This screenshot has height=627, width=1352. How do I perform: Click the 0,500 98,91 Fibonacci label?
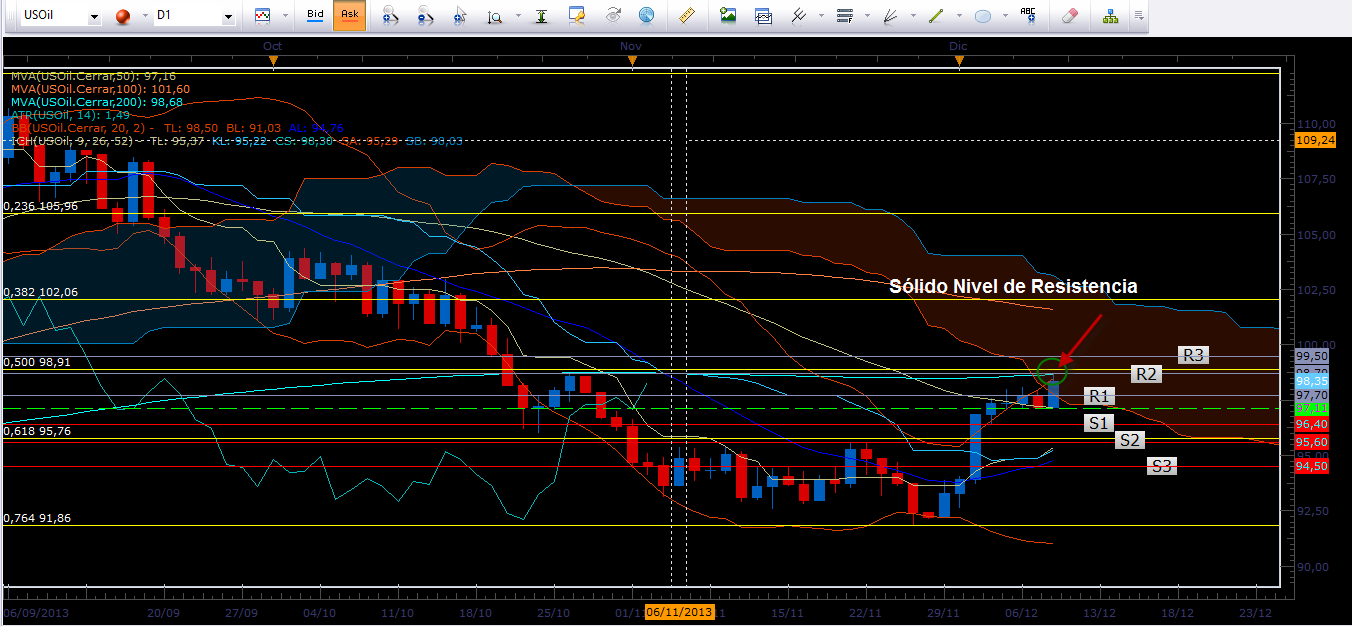[38, 360]
